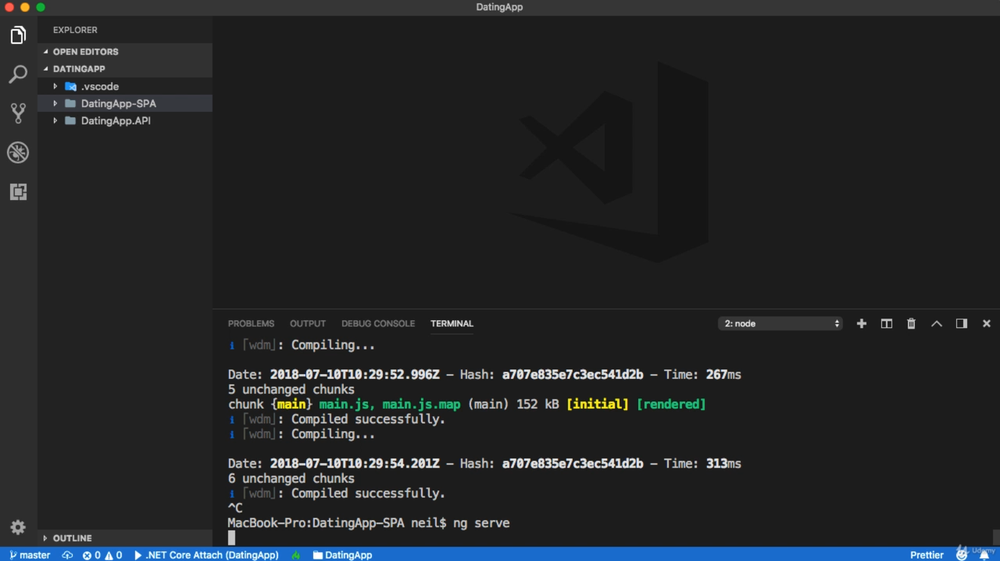Select the 2: node terminal dropdown
The image size is (1000, 561).
[780, 324]
